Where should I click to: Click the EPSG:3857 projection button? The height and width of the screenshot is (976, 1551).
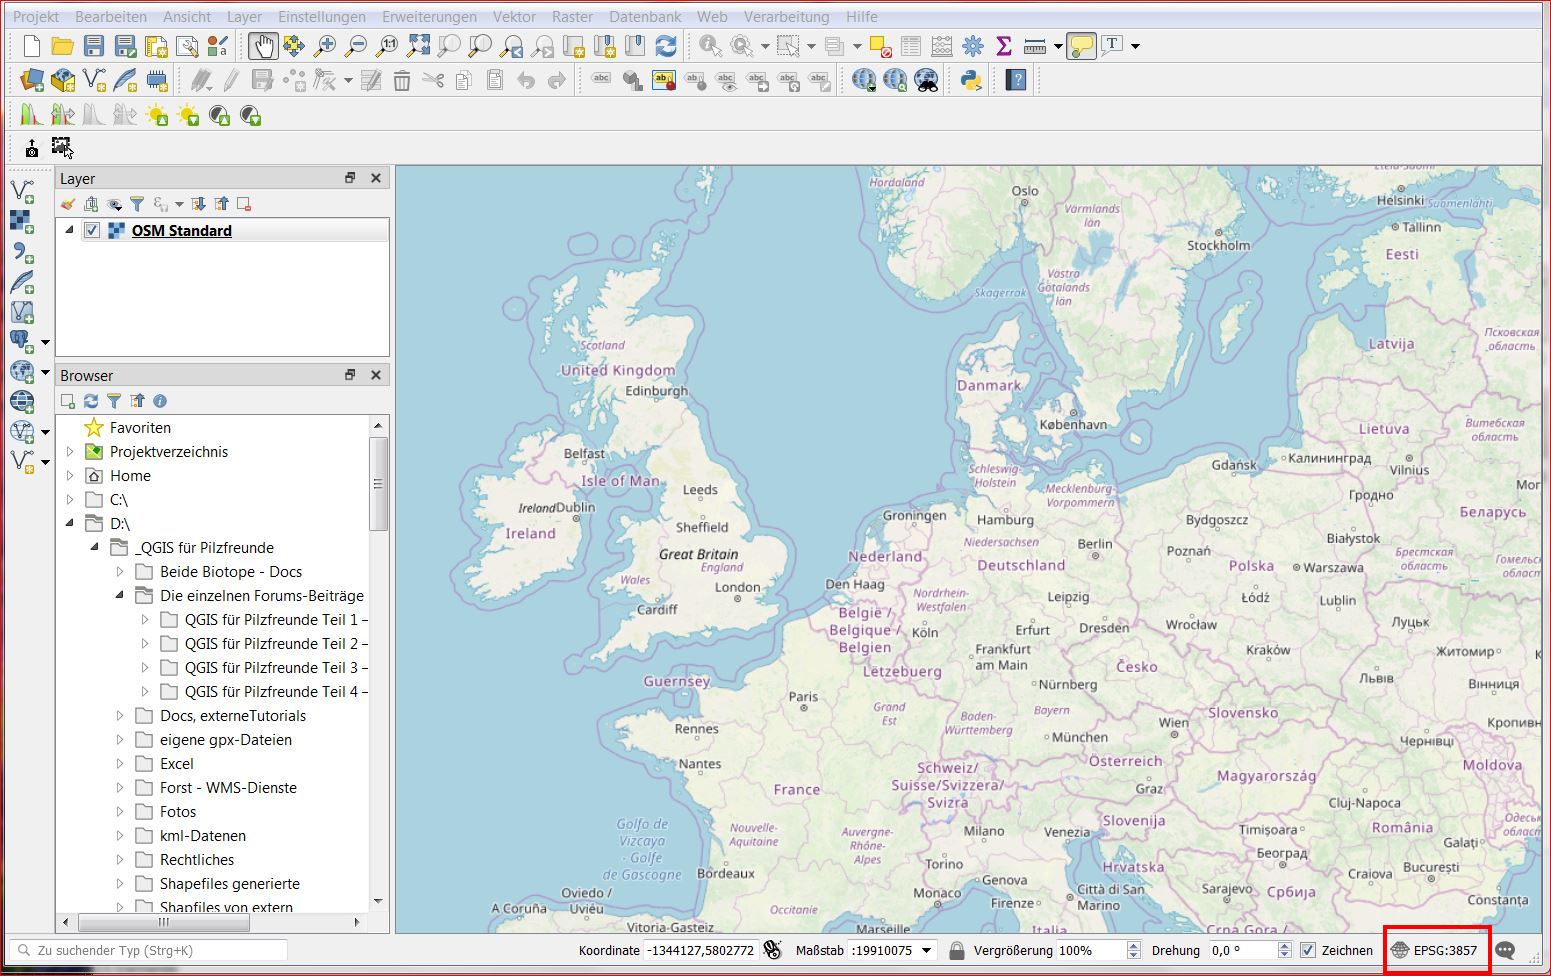pyautogui.click(x=1436, y=950)
